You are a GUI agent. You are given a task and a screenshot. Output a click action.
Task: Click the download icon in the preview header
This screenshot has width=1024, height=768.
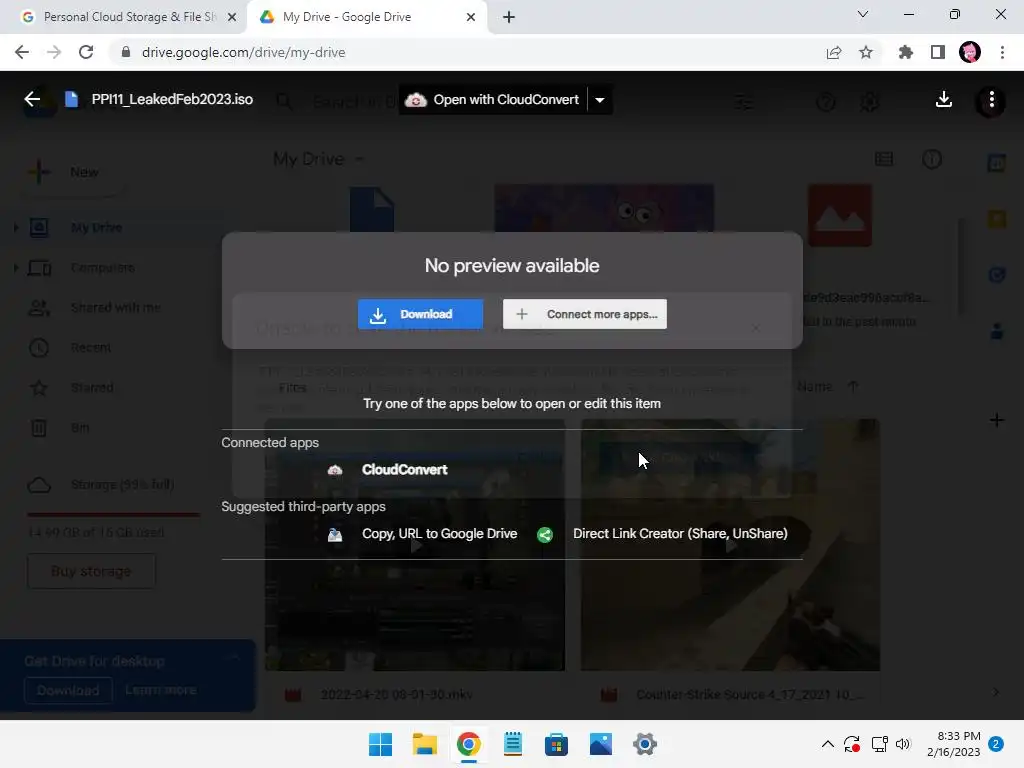coord(943,99)
